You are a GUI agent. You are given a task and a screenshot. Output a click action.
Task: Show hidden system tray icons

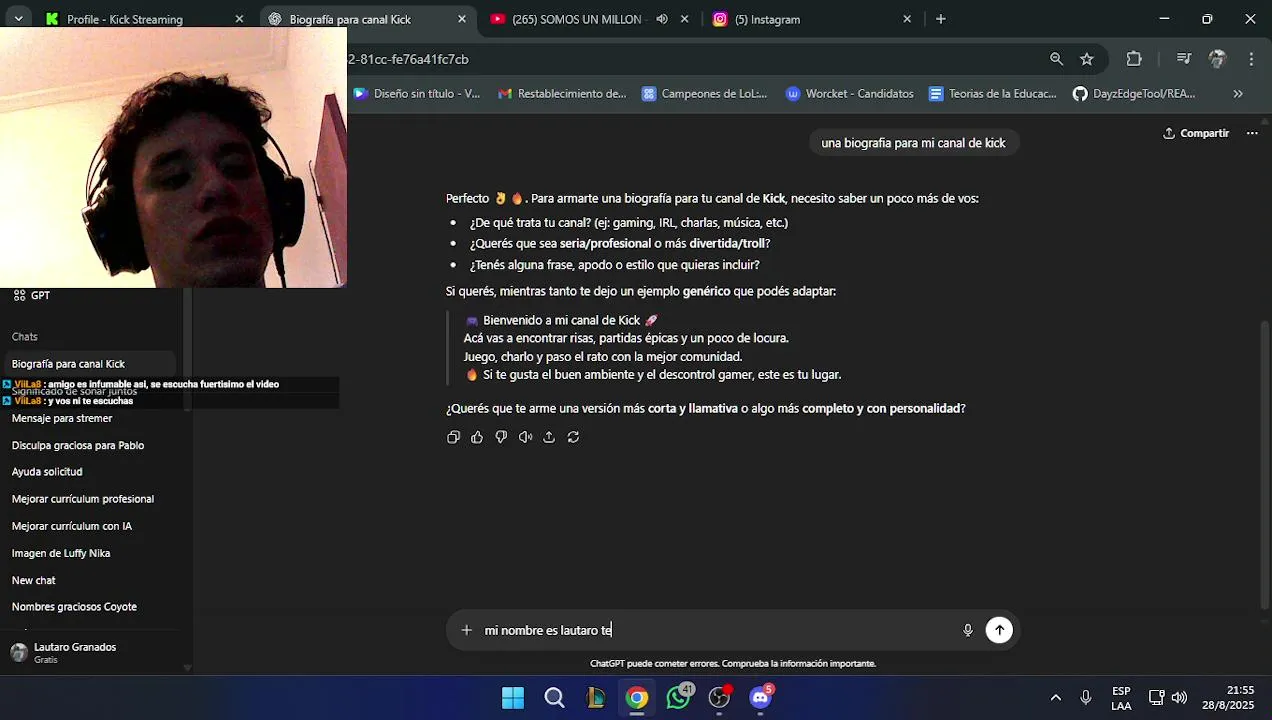[x=1055, y=698]
